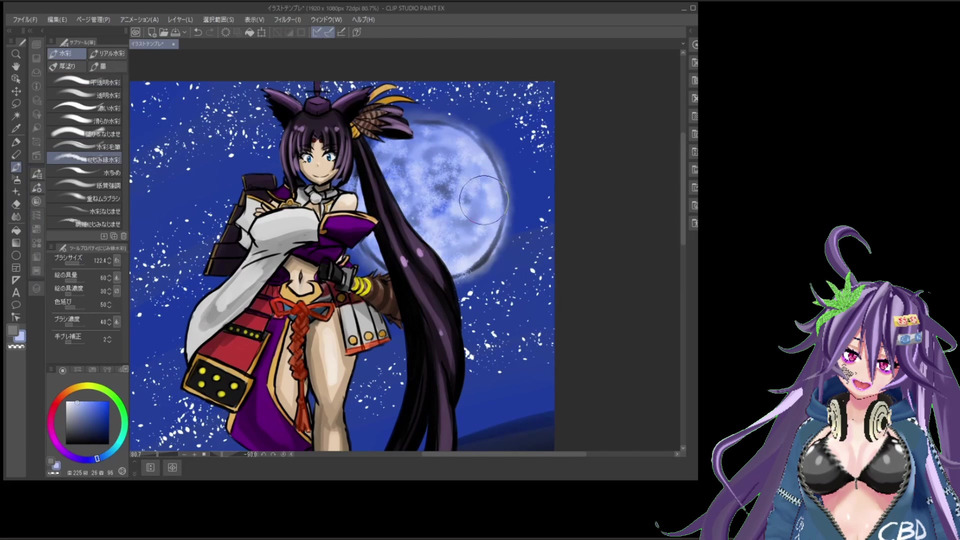
Task: Select the Ruler tool
Action: [16, 280]
